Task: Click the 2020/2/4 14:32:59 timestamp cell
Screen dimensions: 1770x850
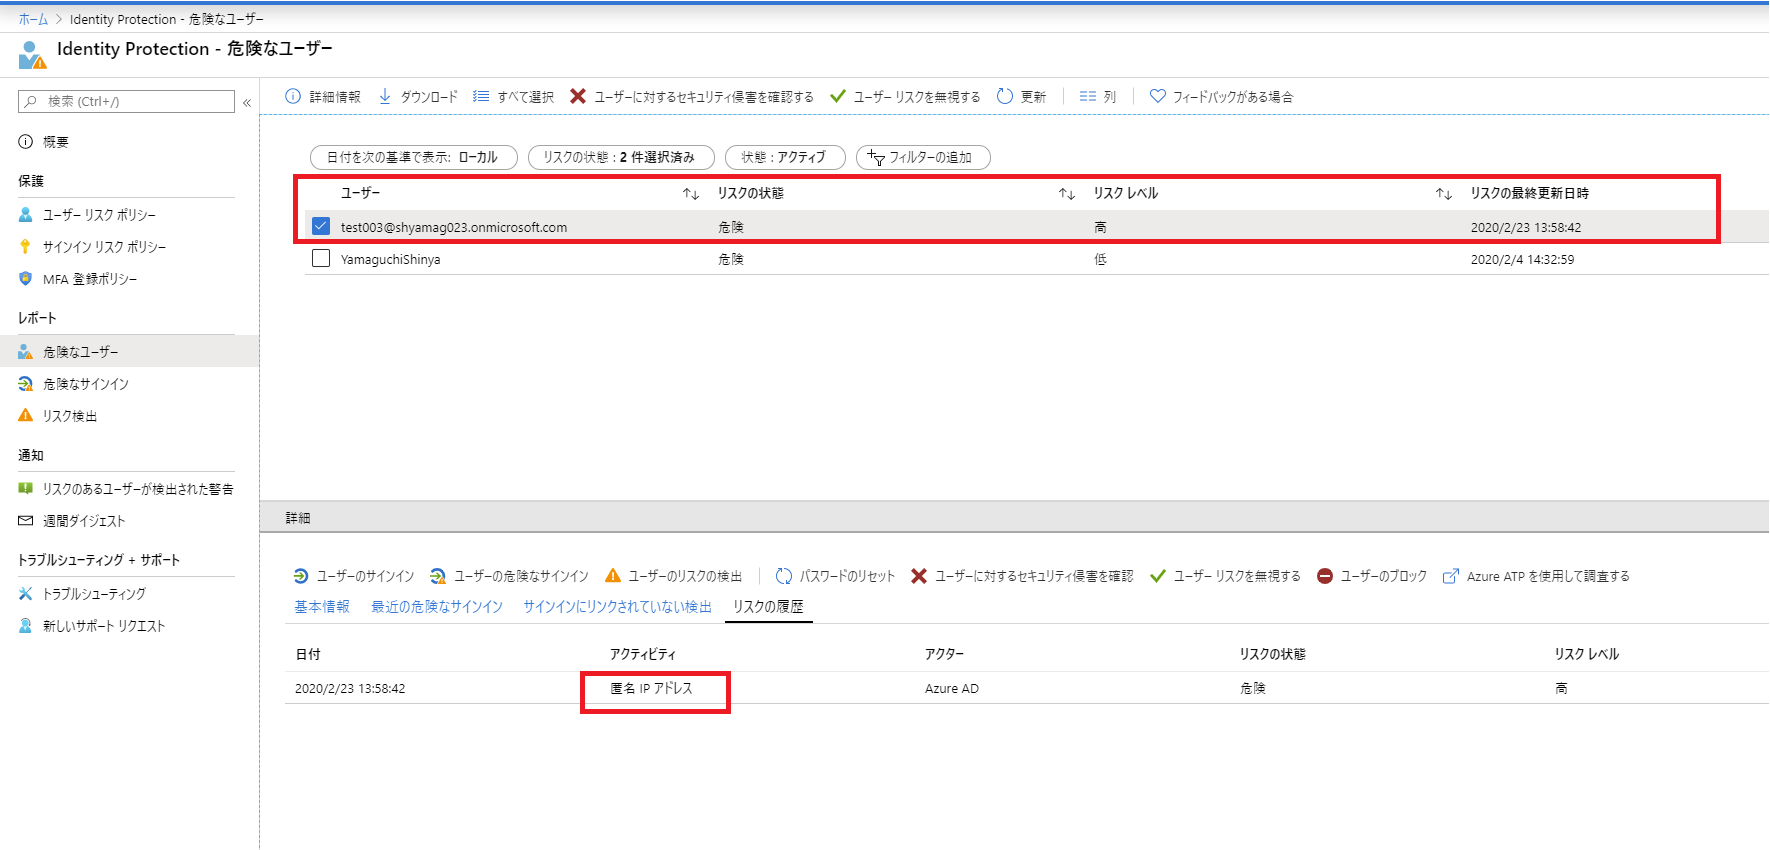Action: tap(1522, 259)
